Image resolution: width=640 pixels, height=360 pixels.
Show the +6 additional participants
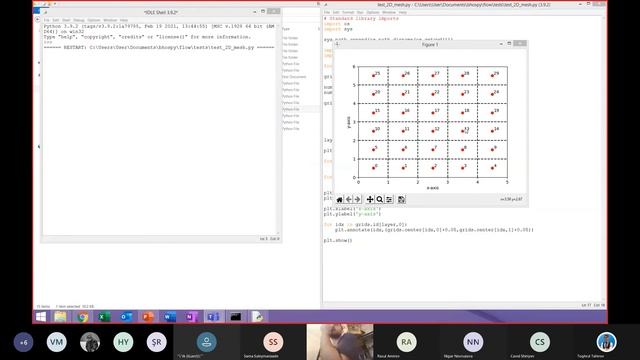pos(23,342)
